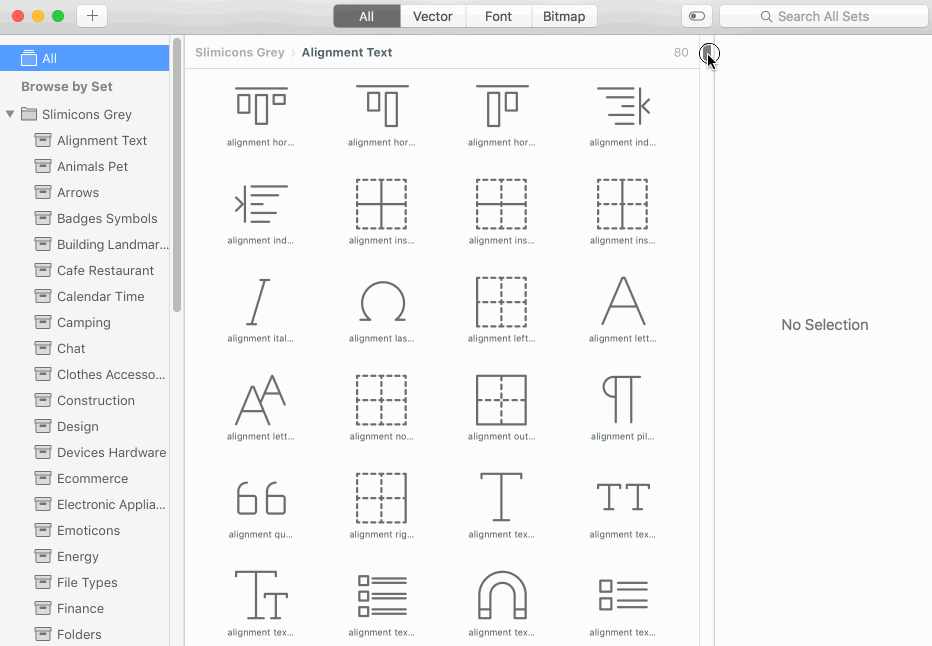Screen dimensions: 932x646
Task: Open the Emoticons category
Action: click(x=88, y=530)
